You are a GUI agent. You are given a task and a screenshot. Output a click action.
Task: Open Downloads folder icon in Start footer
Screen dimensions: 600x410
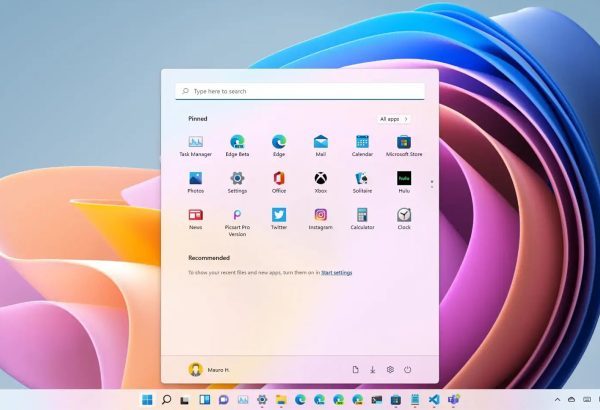(x=372, y=370)
